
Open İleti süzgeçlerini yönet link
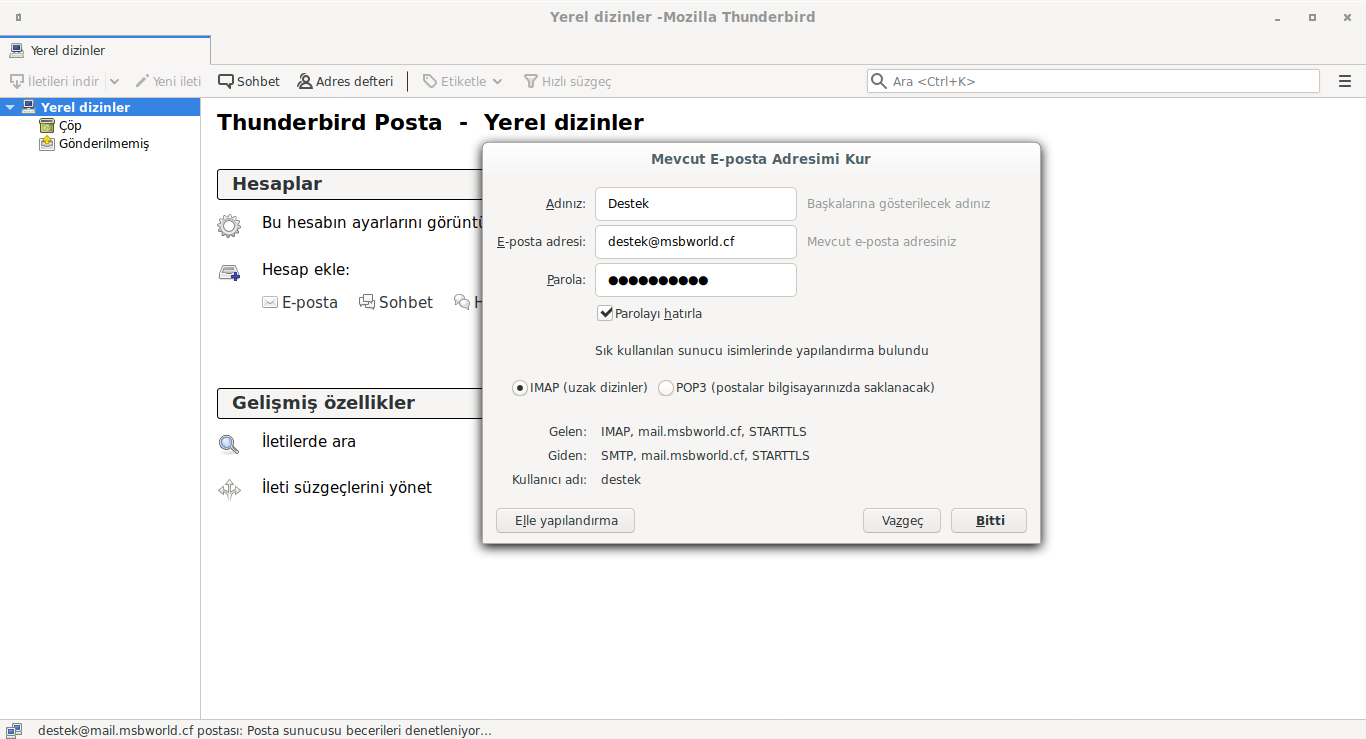pyautogui.click(x=347, y=487)
